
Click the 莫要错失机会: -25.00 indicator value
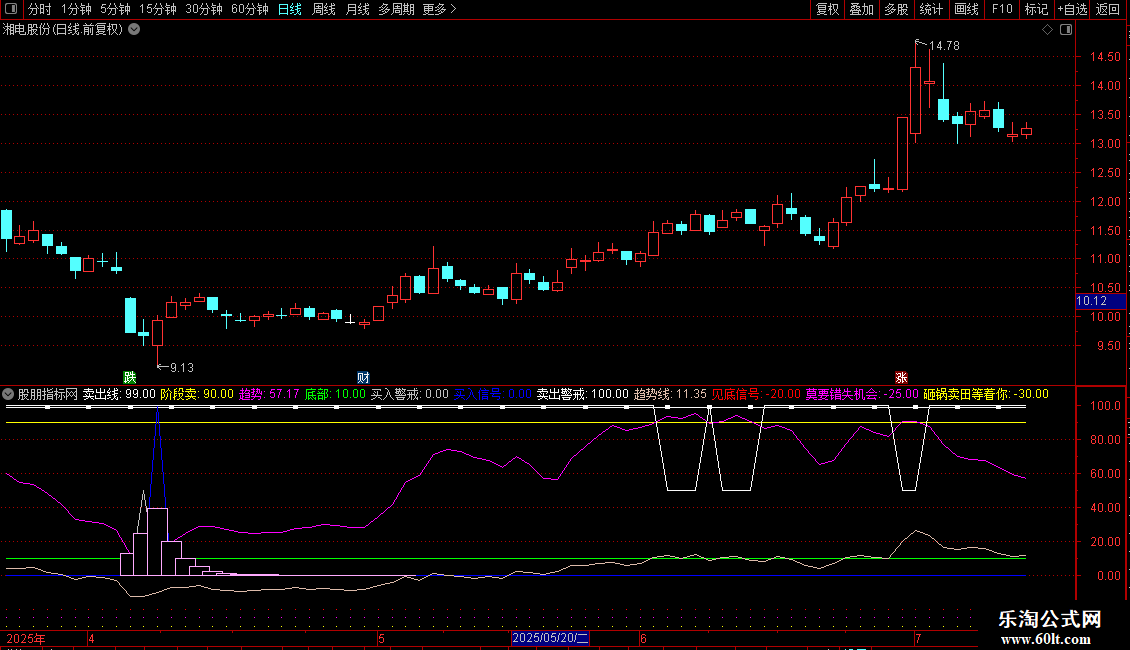pos(862,394)
